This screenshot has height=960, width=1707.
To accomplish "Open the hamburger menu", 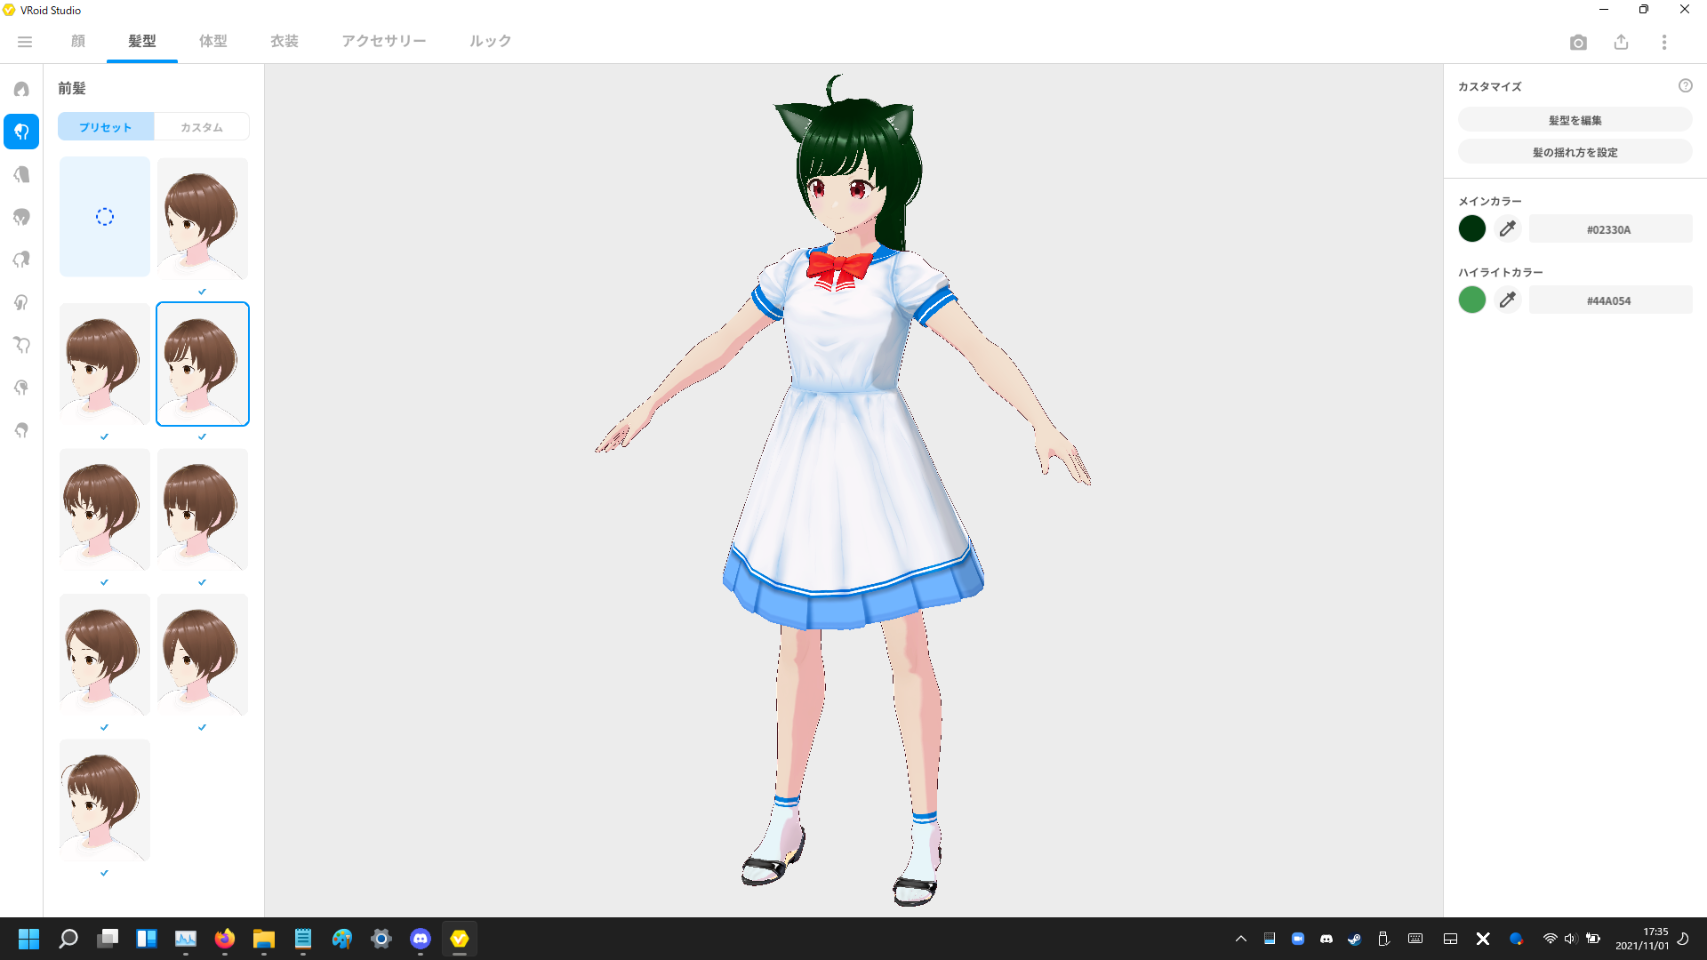I will tap(25, 41).
